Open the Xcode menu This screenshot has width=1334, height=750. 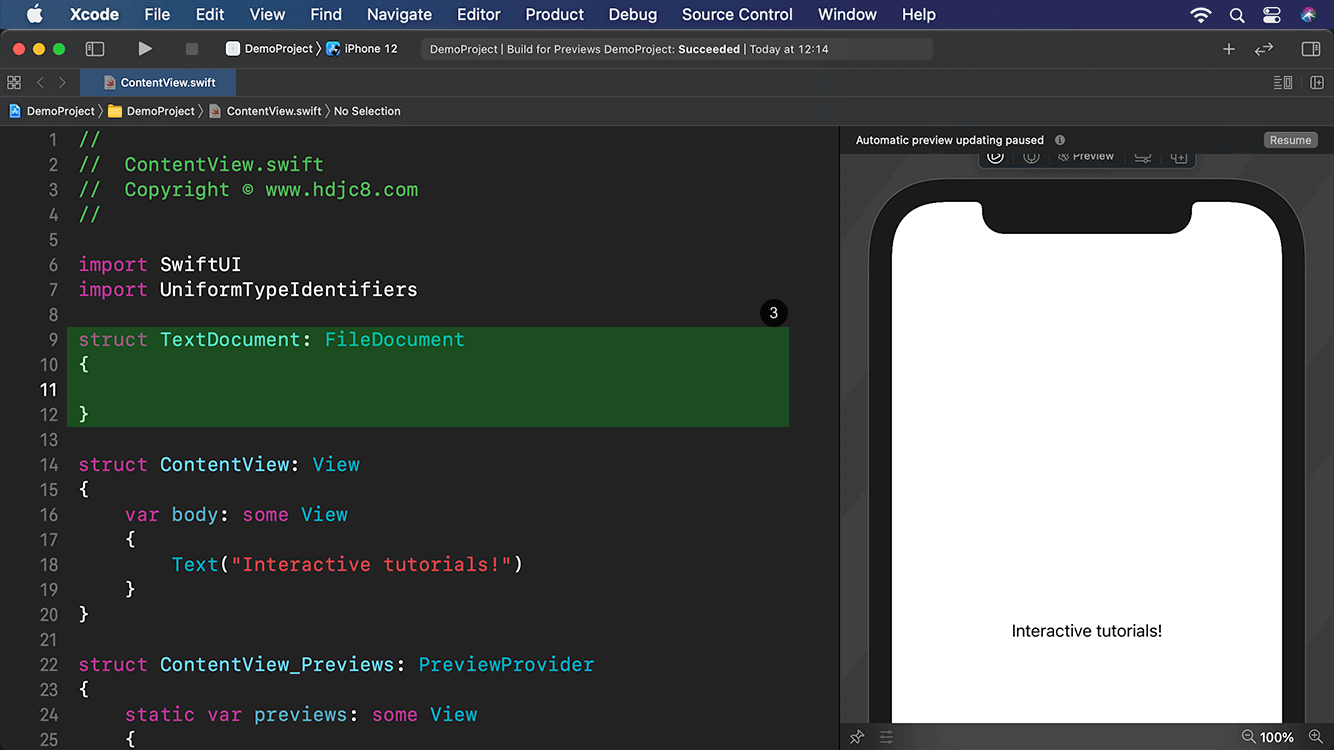[x=94, y=14]
